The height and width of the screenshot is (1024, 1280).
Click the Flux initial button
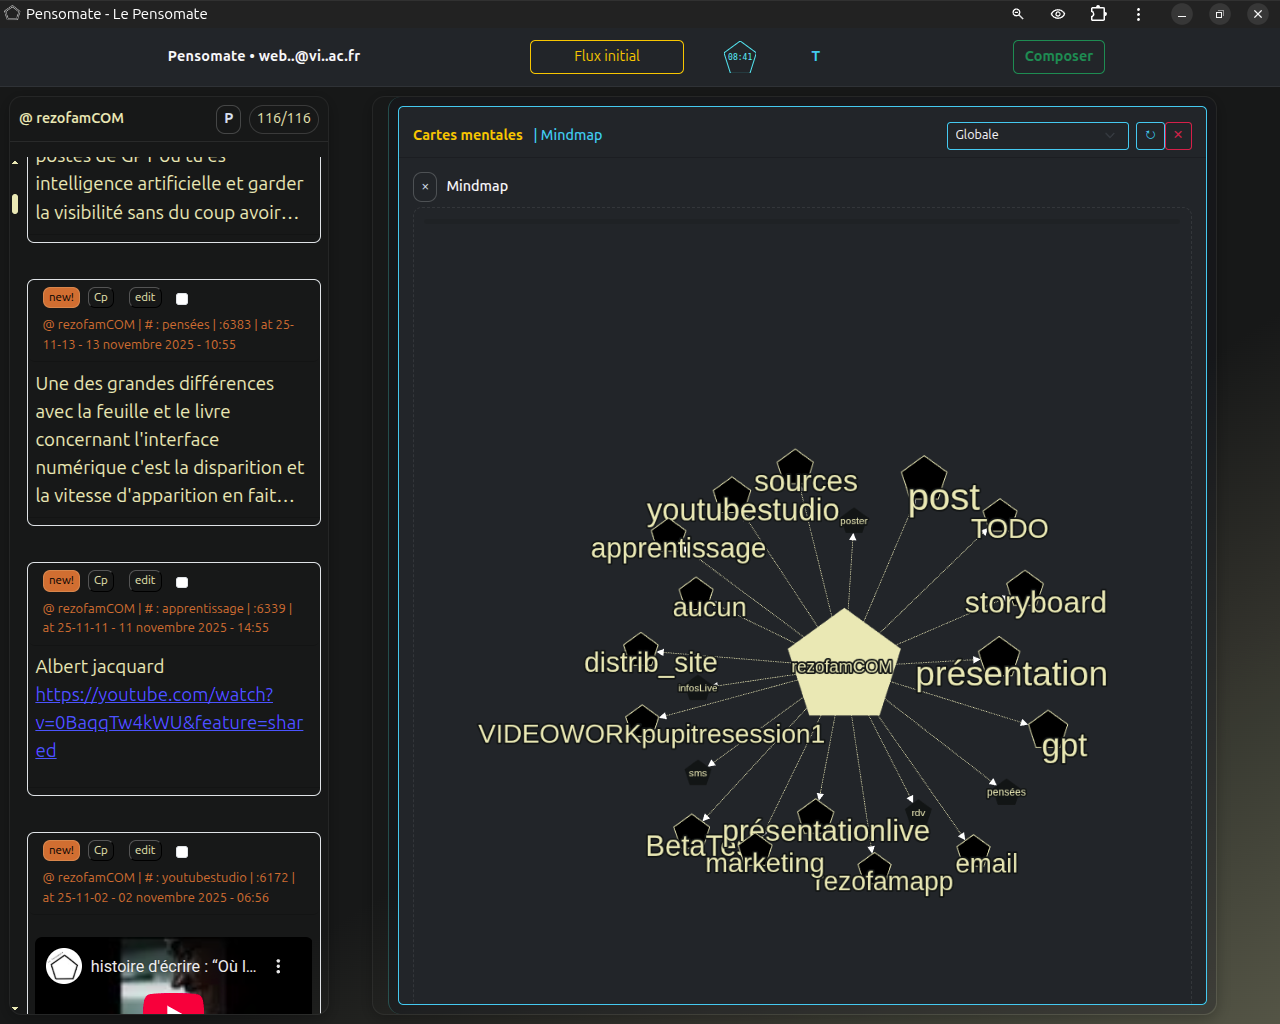(x=607, y=57)
